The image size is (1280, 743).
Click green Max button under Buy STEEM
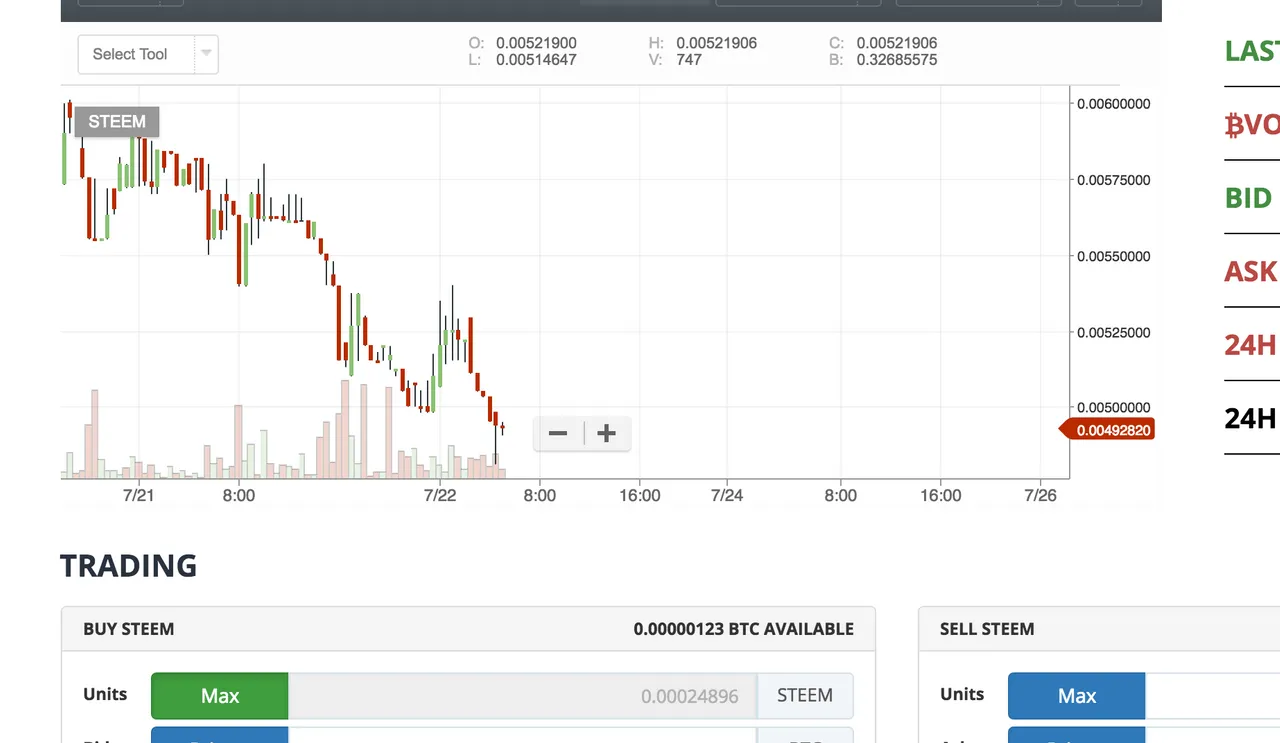click(220, 696)
